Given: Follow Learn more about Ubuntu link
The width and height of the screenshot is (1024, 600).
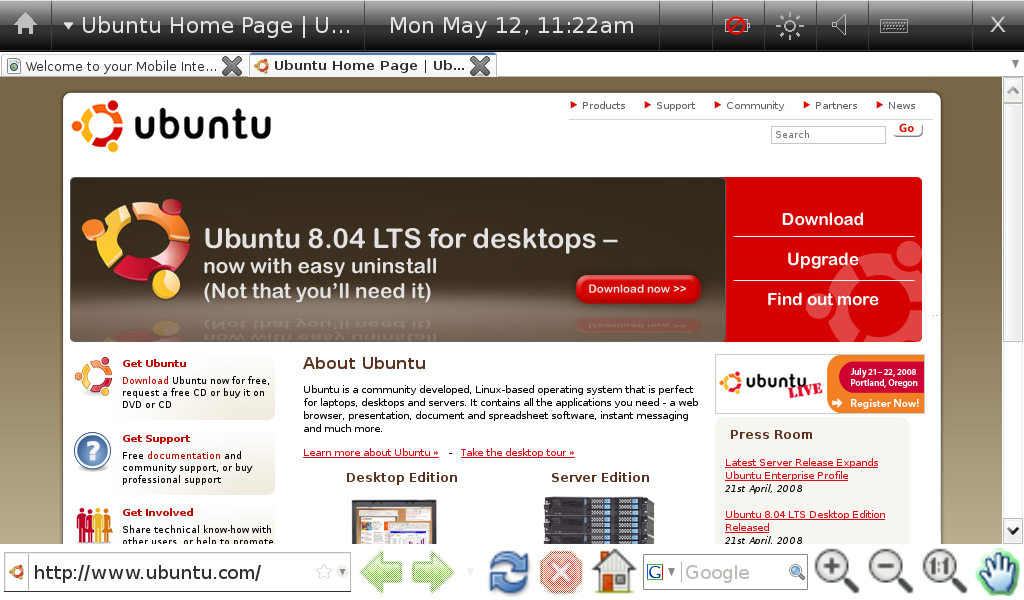Looking at the screenshot, I should click(371, 452).
